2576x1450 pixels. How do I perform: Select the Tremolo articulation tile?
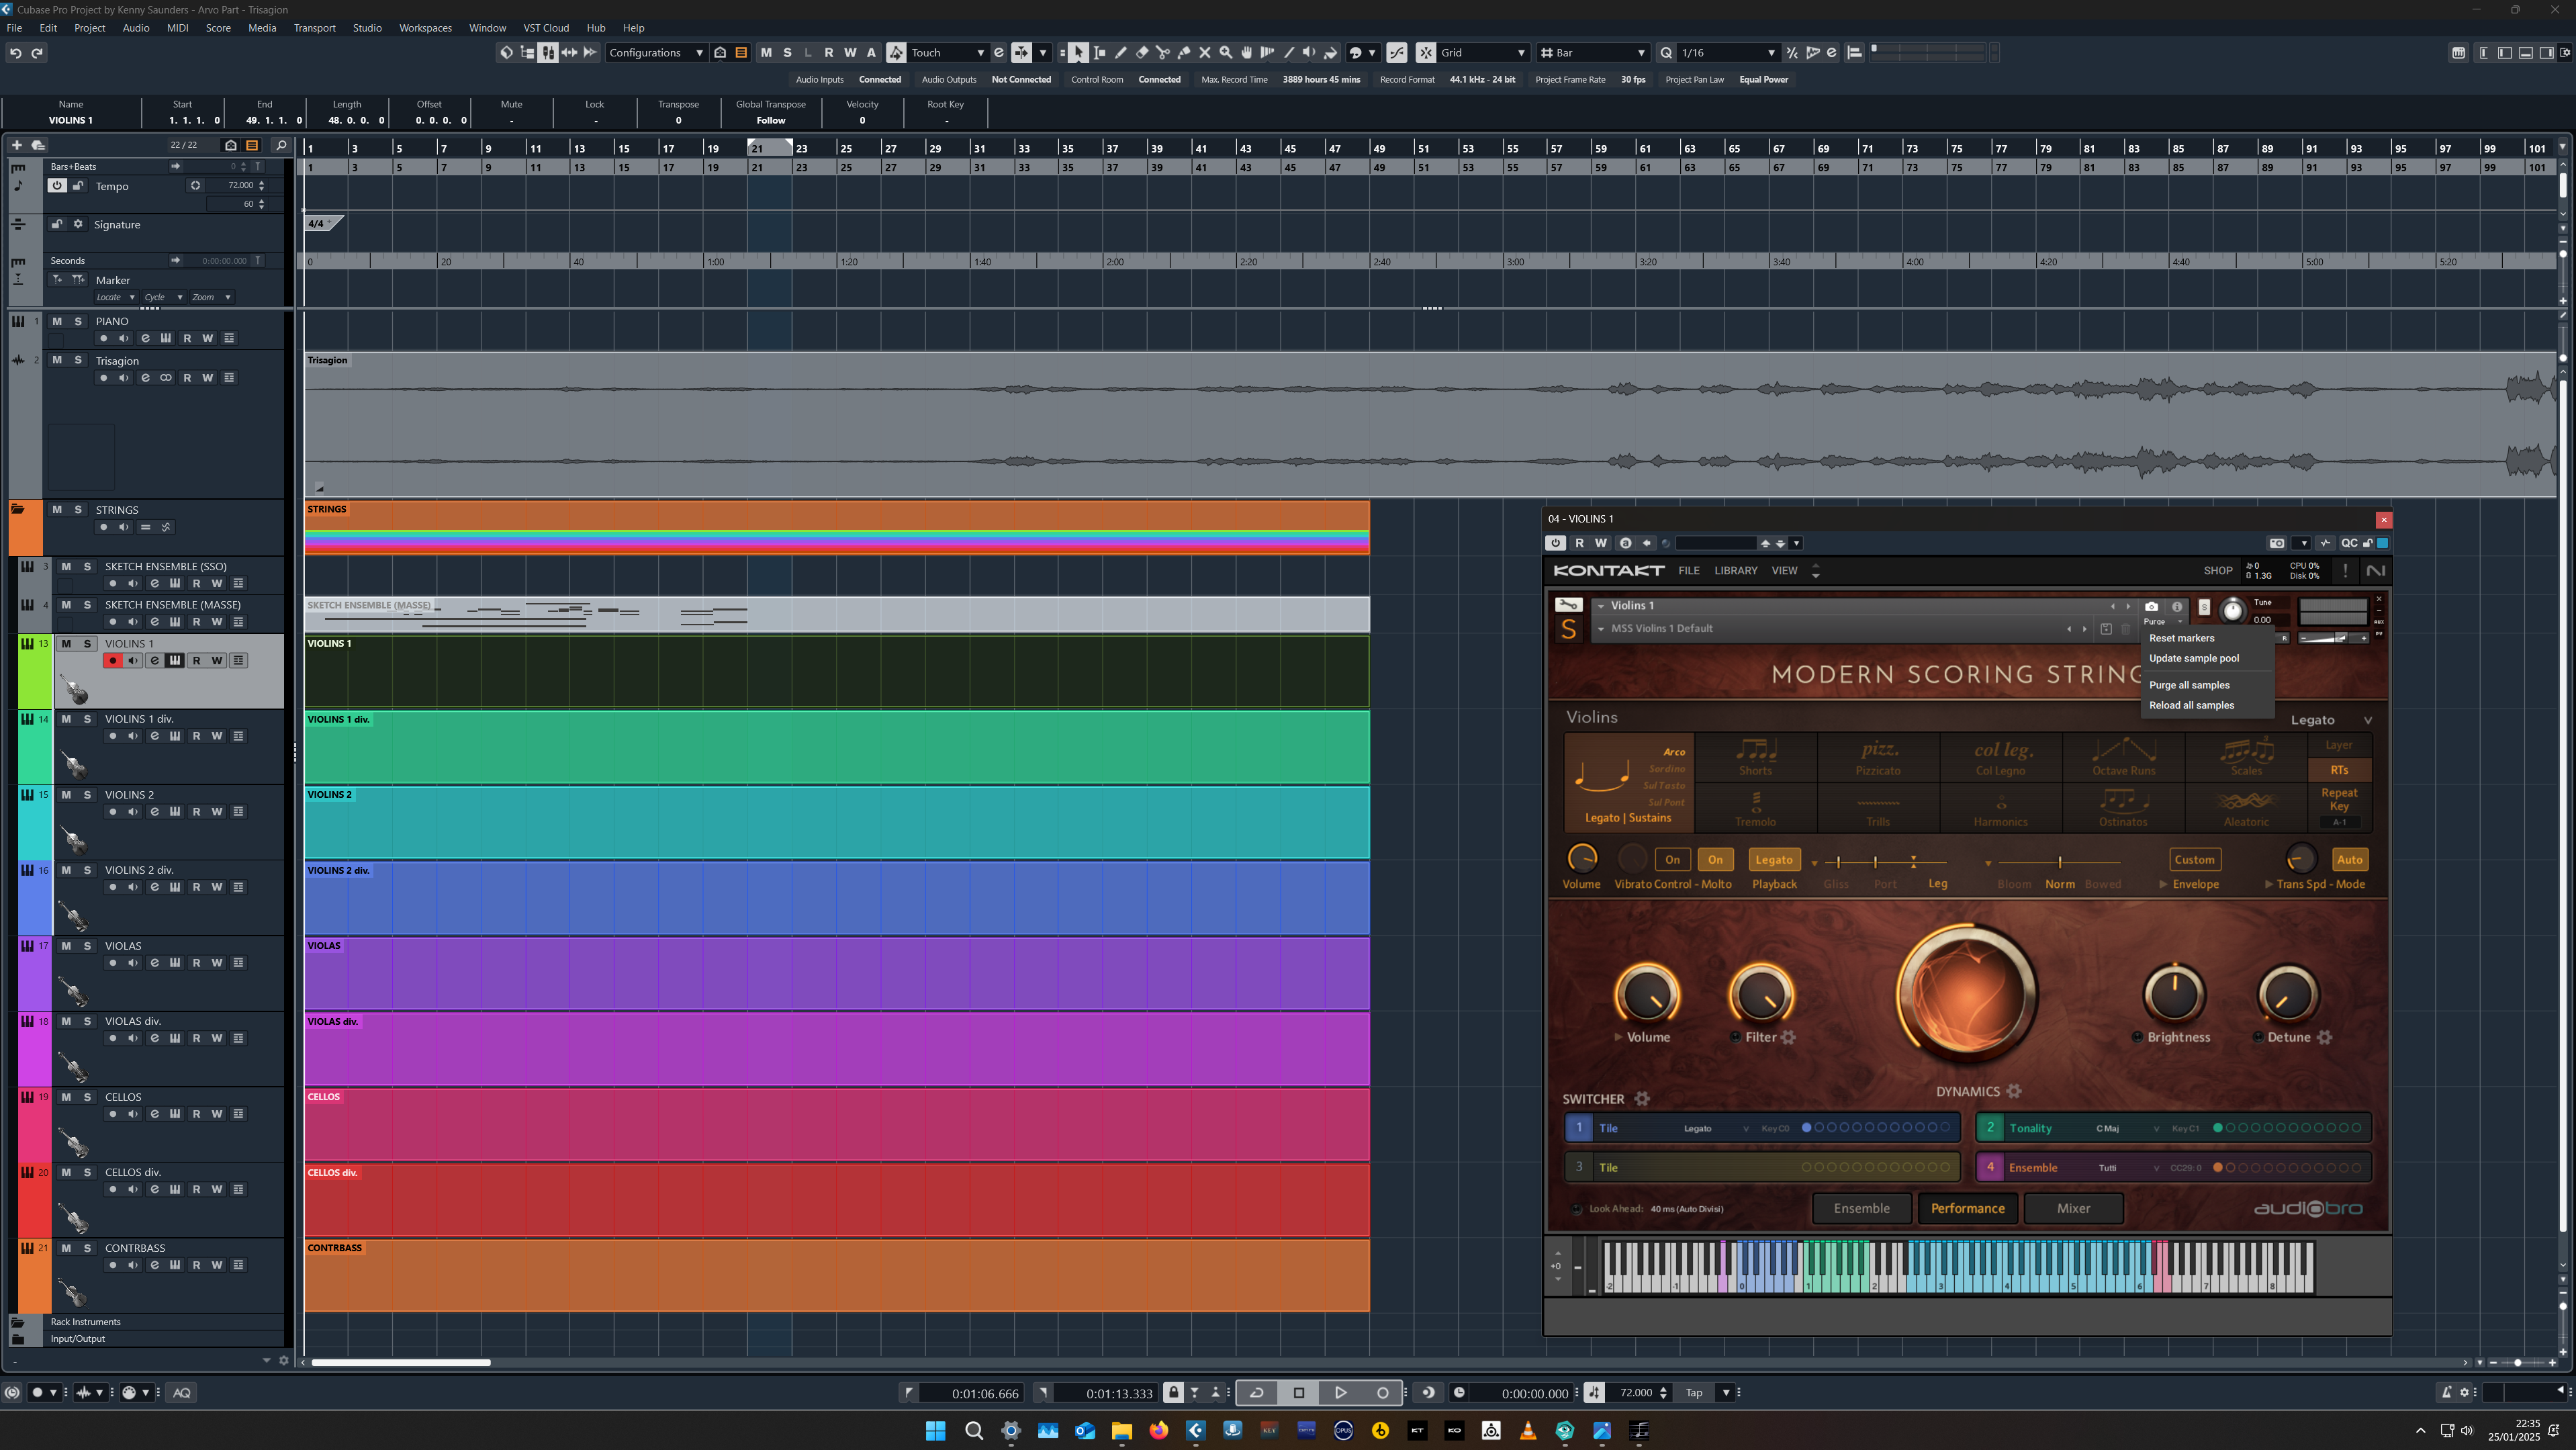(x=1755, y=809)
